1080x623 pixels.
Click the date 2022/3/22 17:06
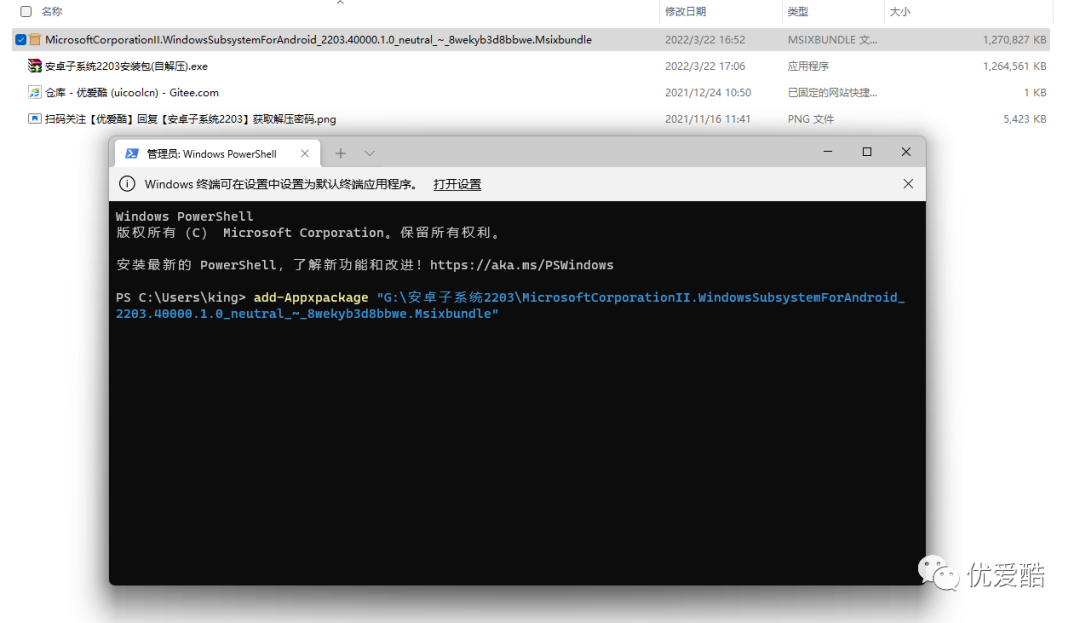705,66
